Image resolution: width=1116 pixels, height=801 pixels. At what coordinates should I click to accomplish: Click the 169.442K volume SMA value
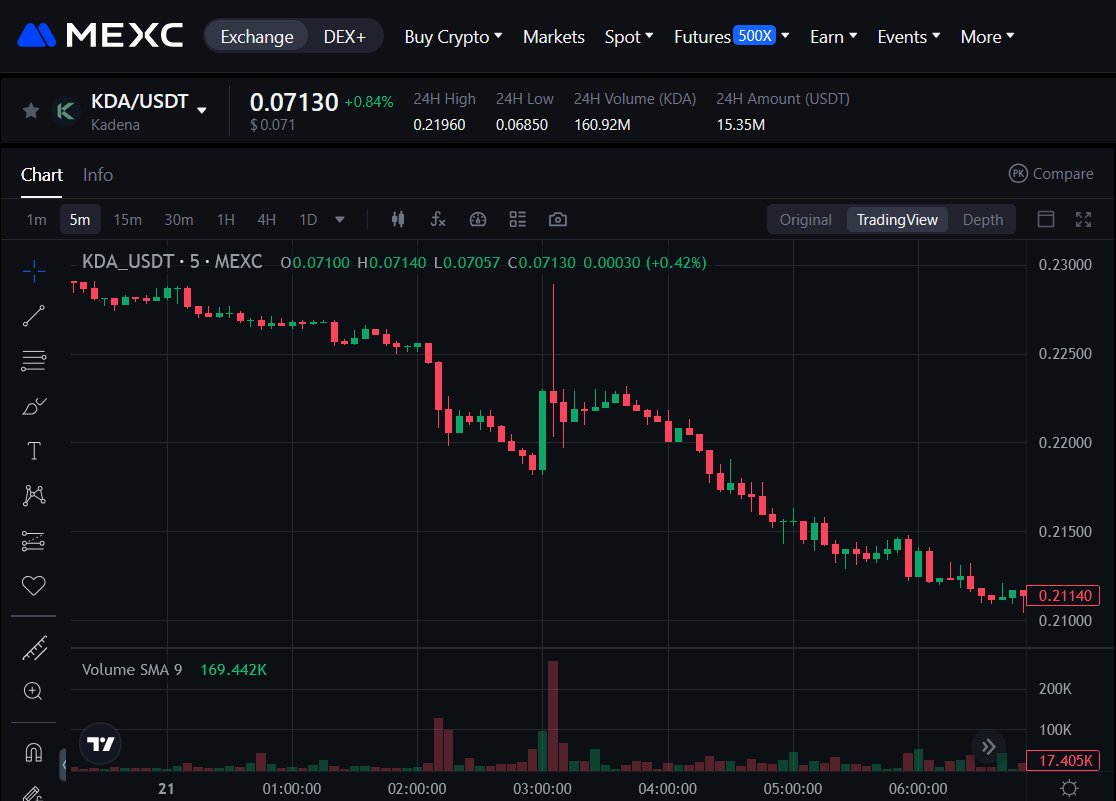(233, 669)
